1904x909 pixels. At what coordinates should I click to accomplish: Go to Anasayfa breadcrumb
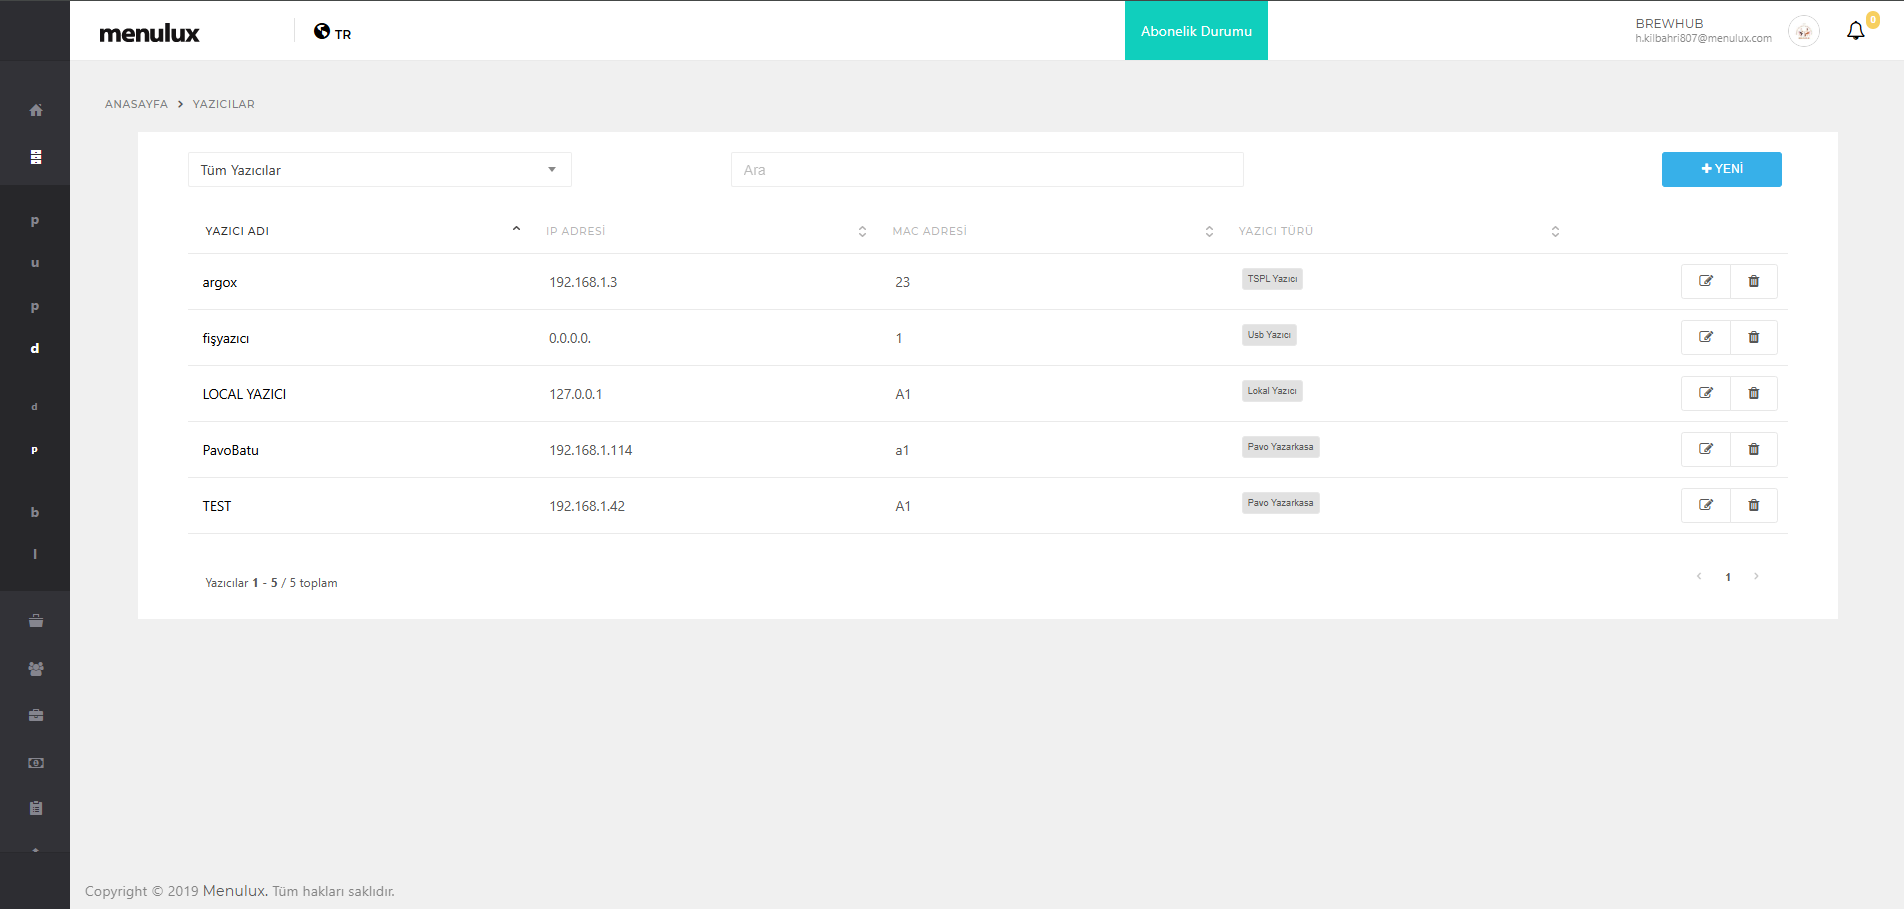(136, 104)
